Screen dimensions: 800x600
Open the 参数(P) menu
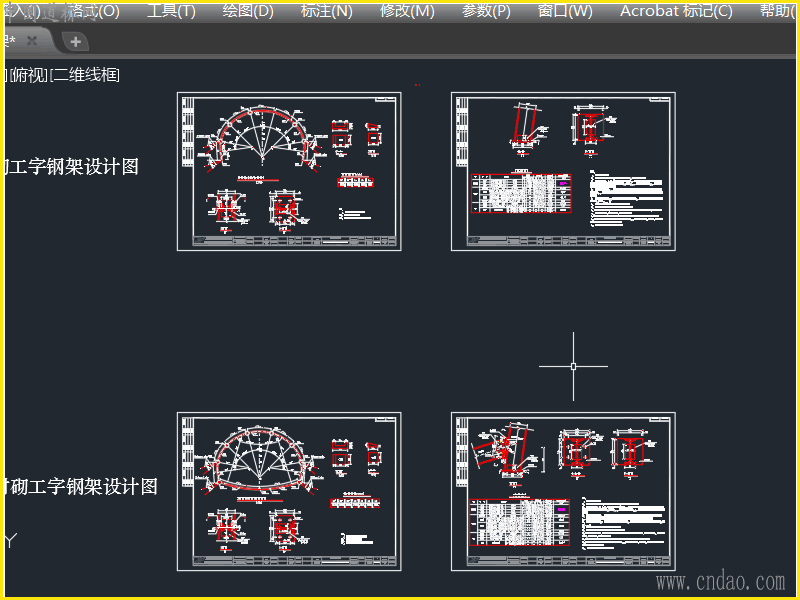pyautogui.click(x=486, y=11)
